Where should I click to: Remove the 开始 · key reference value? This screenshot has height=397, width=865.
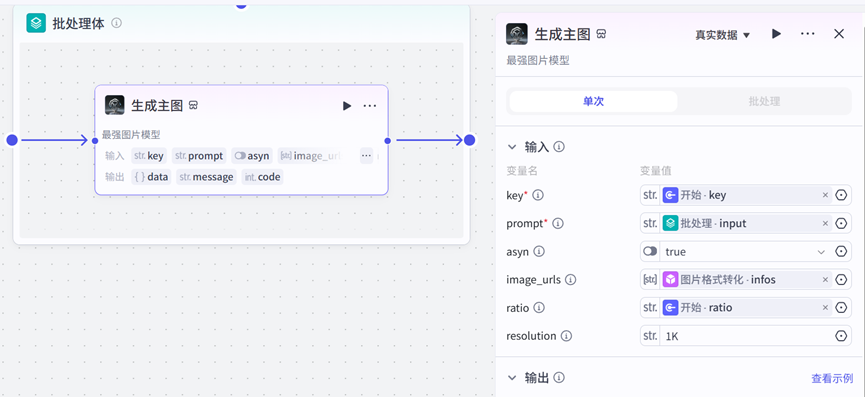pyautogui.click(x=825, y=195)
